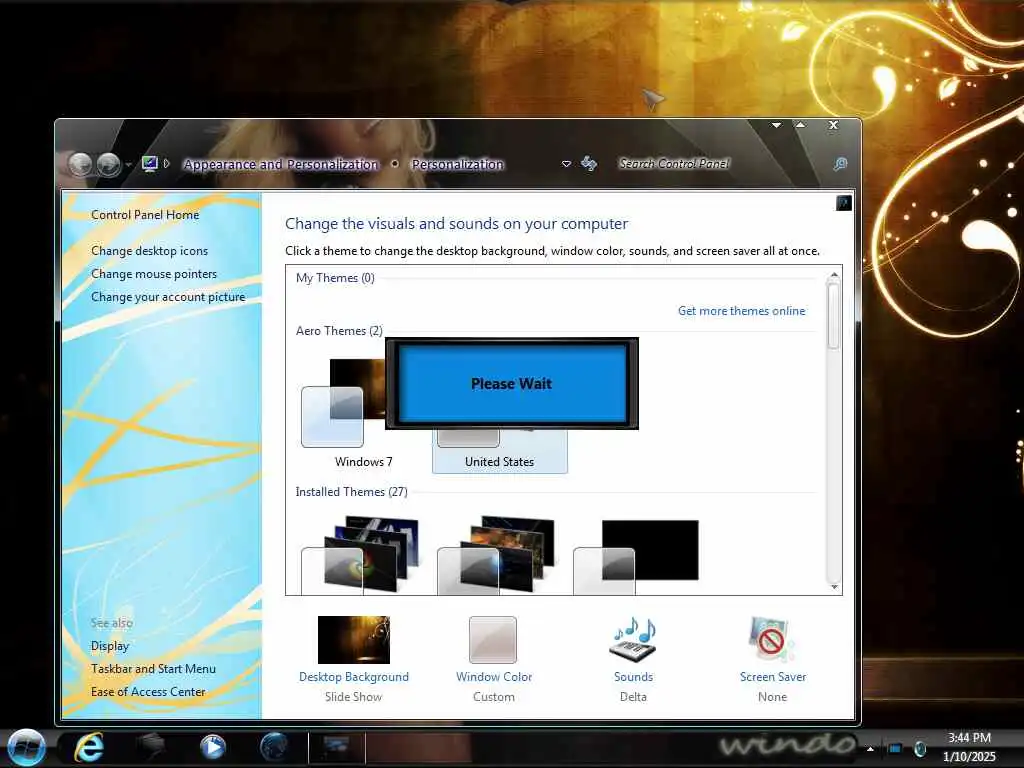Open Screen Saver settings icon
This screenshot has width=1024, height=768.
[772, 640]
